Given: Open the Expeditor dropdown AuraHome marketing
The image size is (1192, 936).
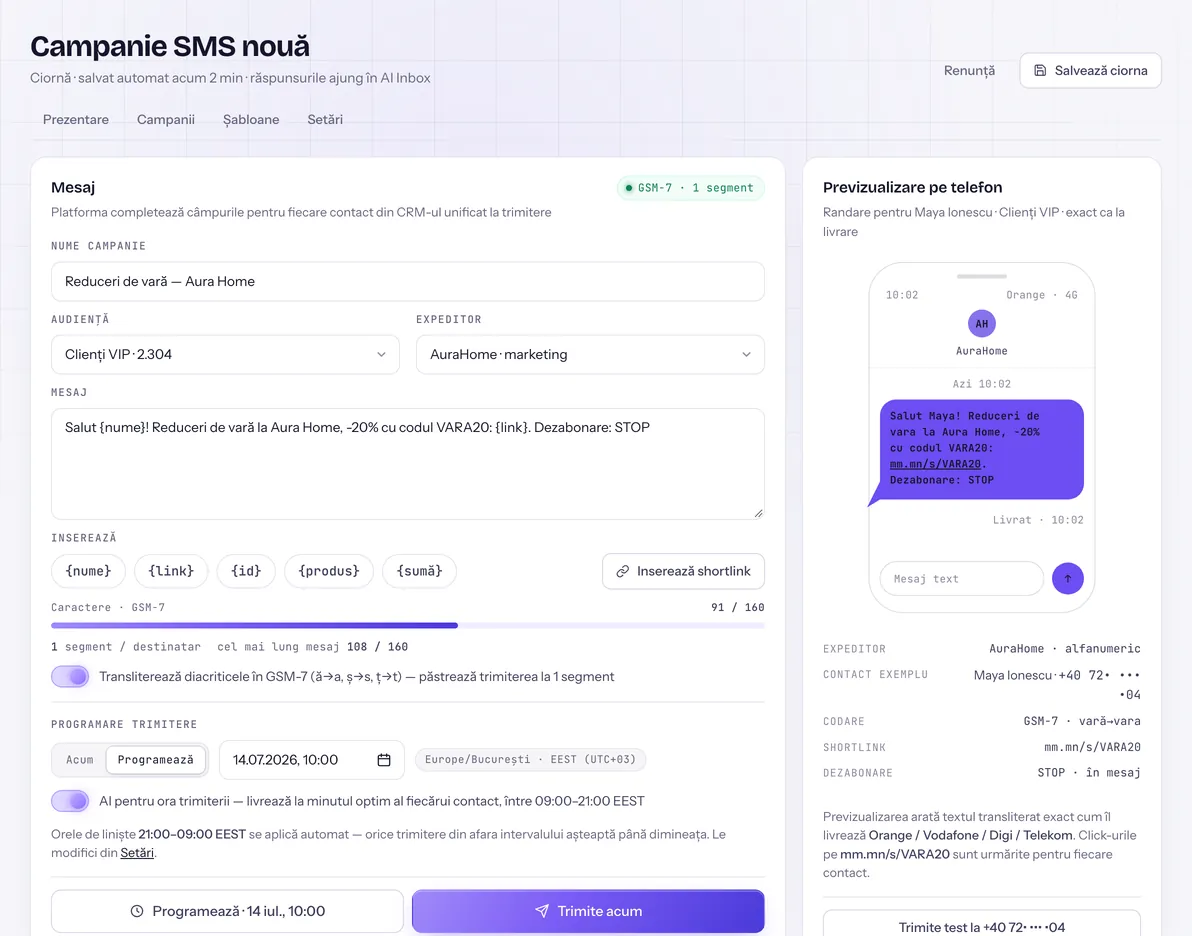Looking at the screenshot, I should (590, 354).
